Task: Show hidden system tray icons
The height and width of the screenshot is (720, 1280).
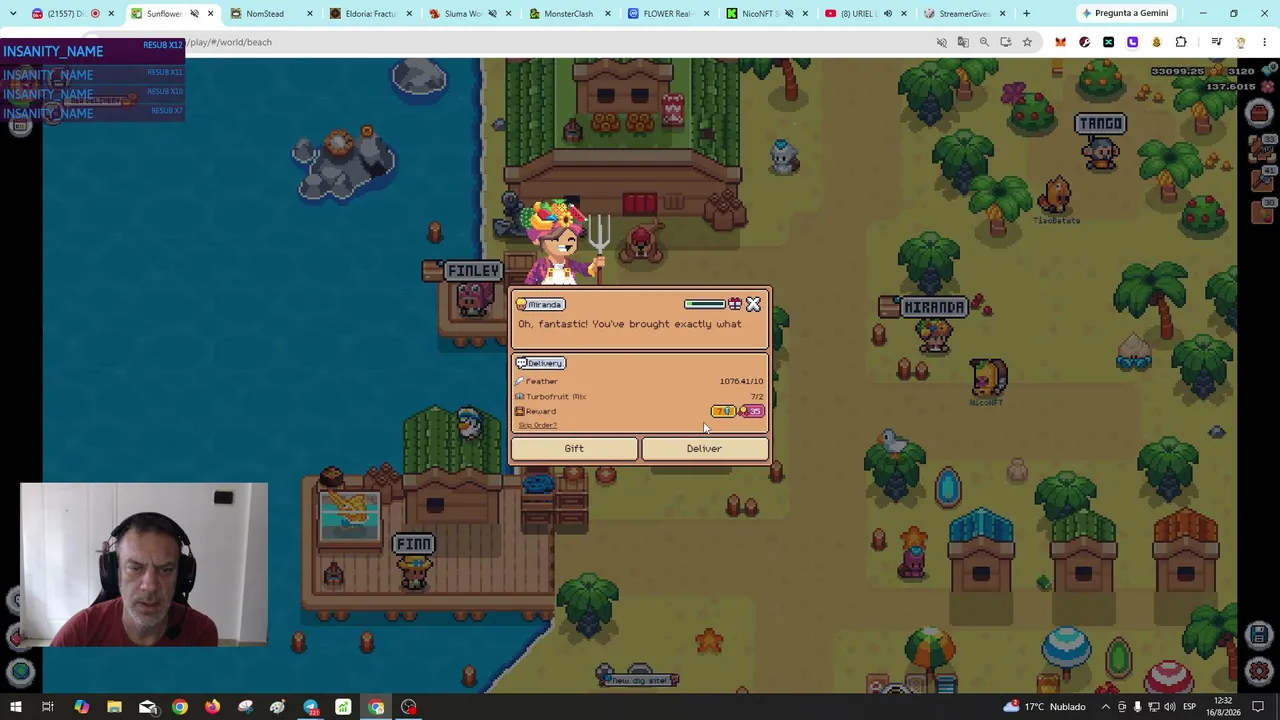Action: 1105,707
